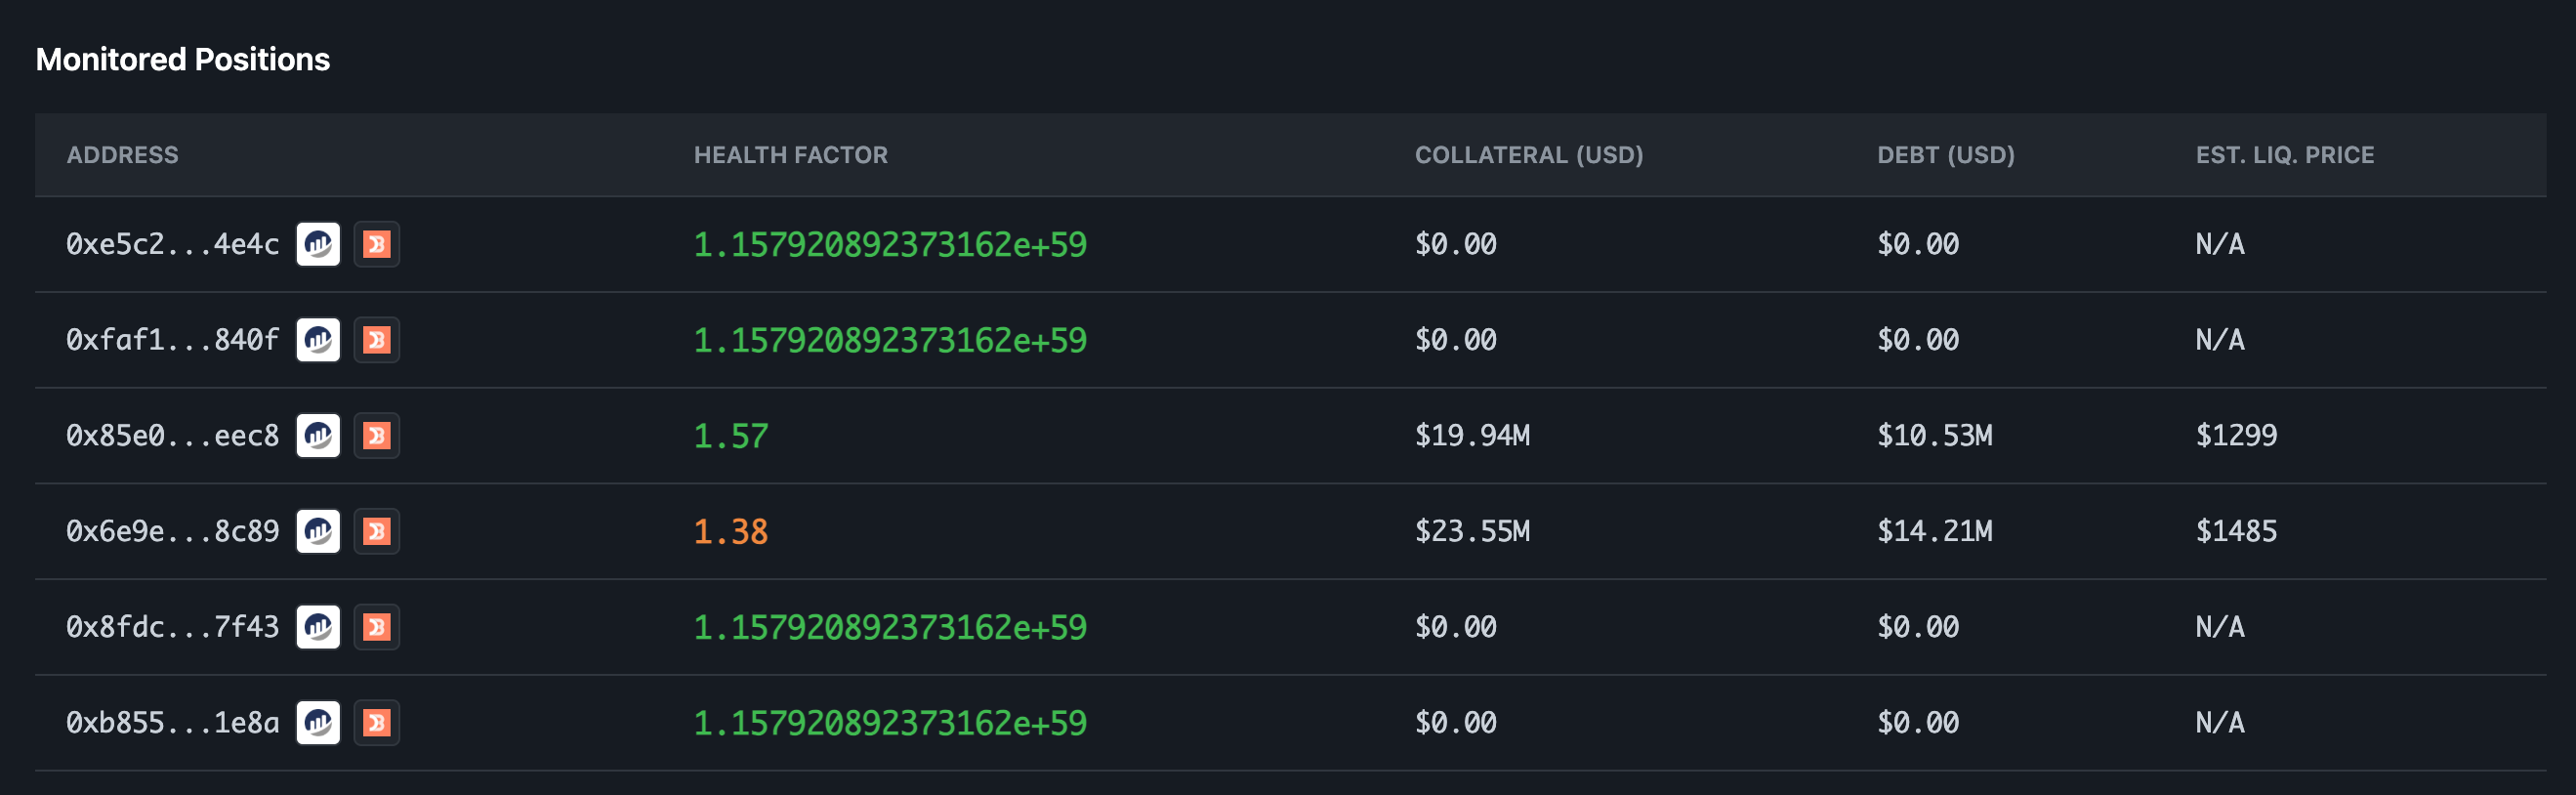Image resolution: width=2576 pixels, height=795 pixels.
Task: Click the Collateral (USD) column header
Action: click(1528, 155)
